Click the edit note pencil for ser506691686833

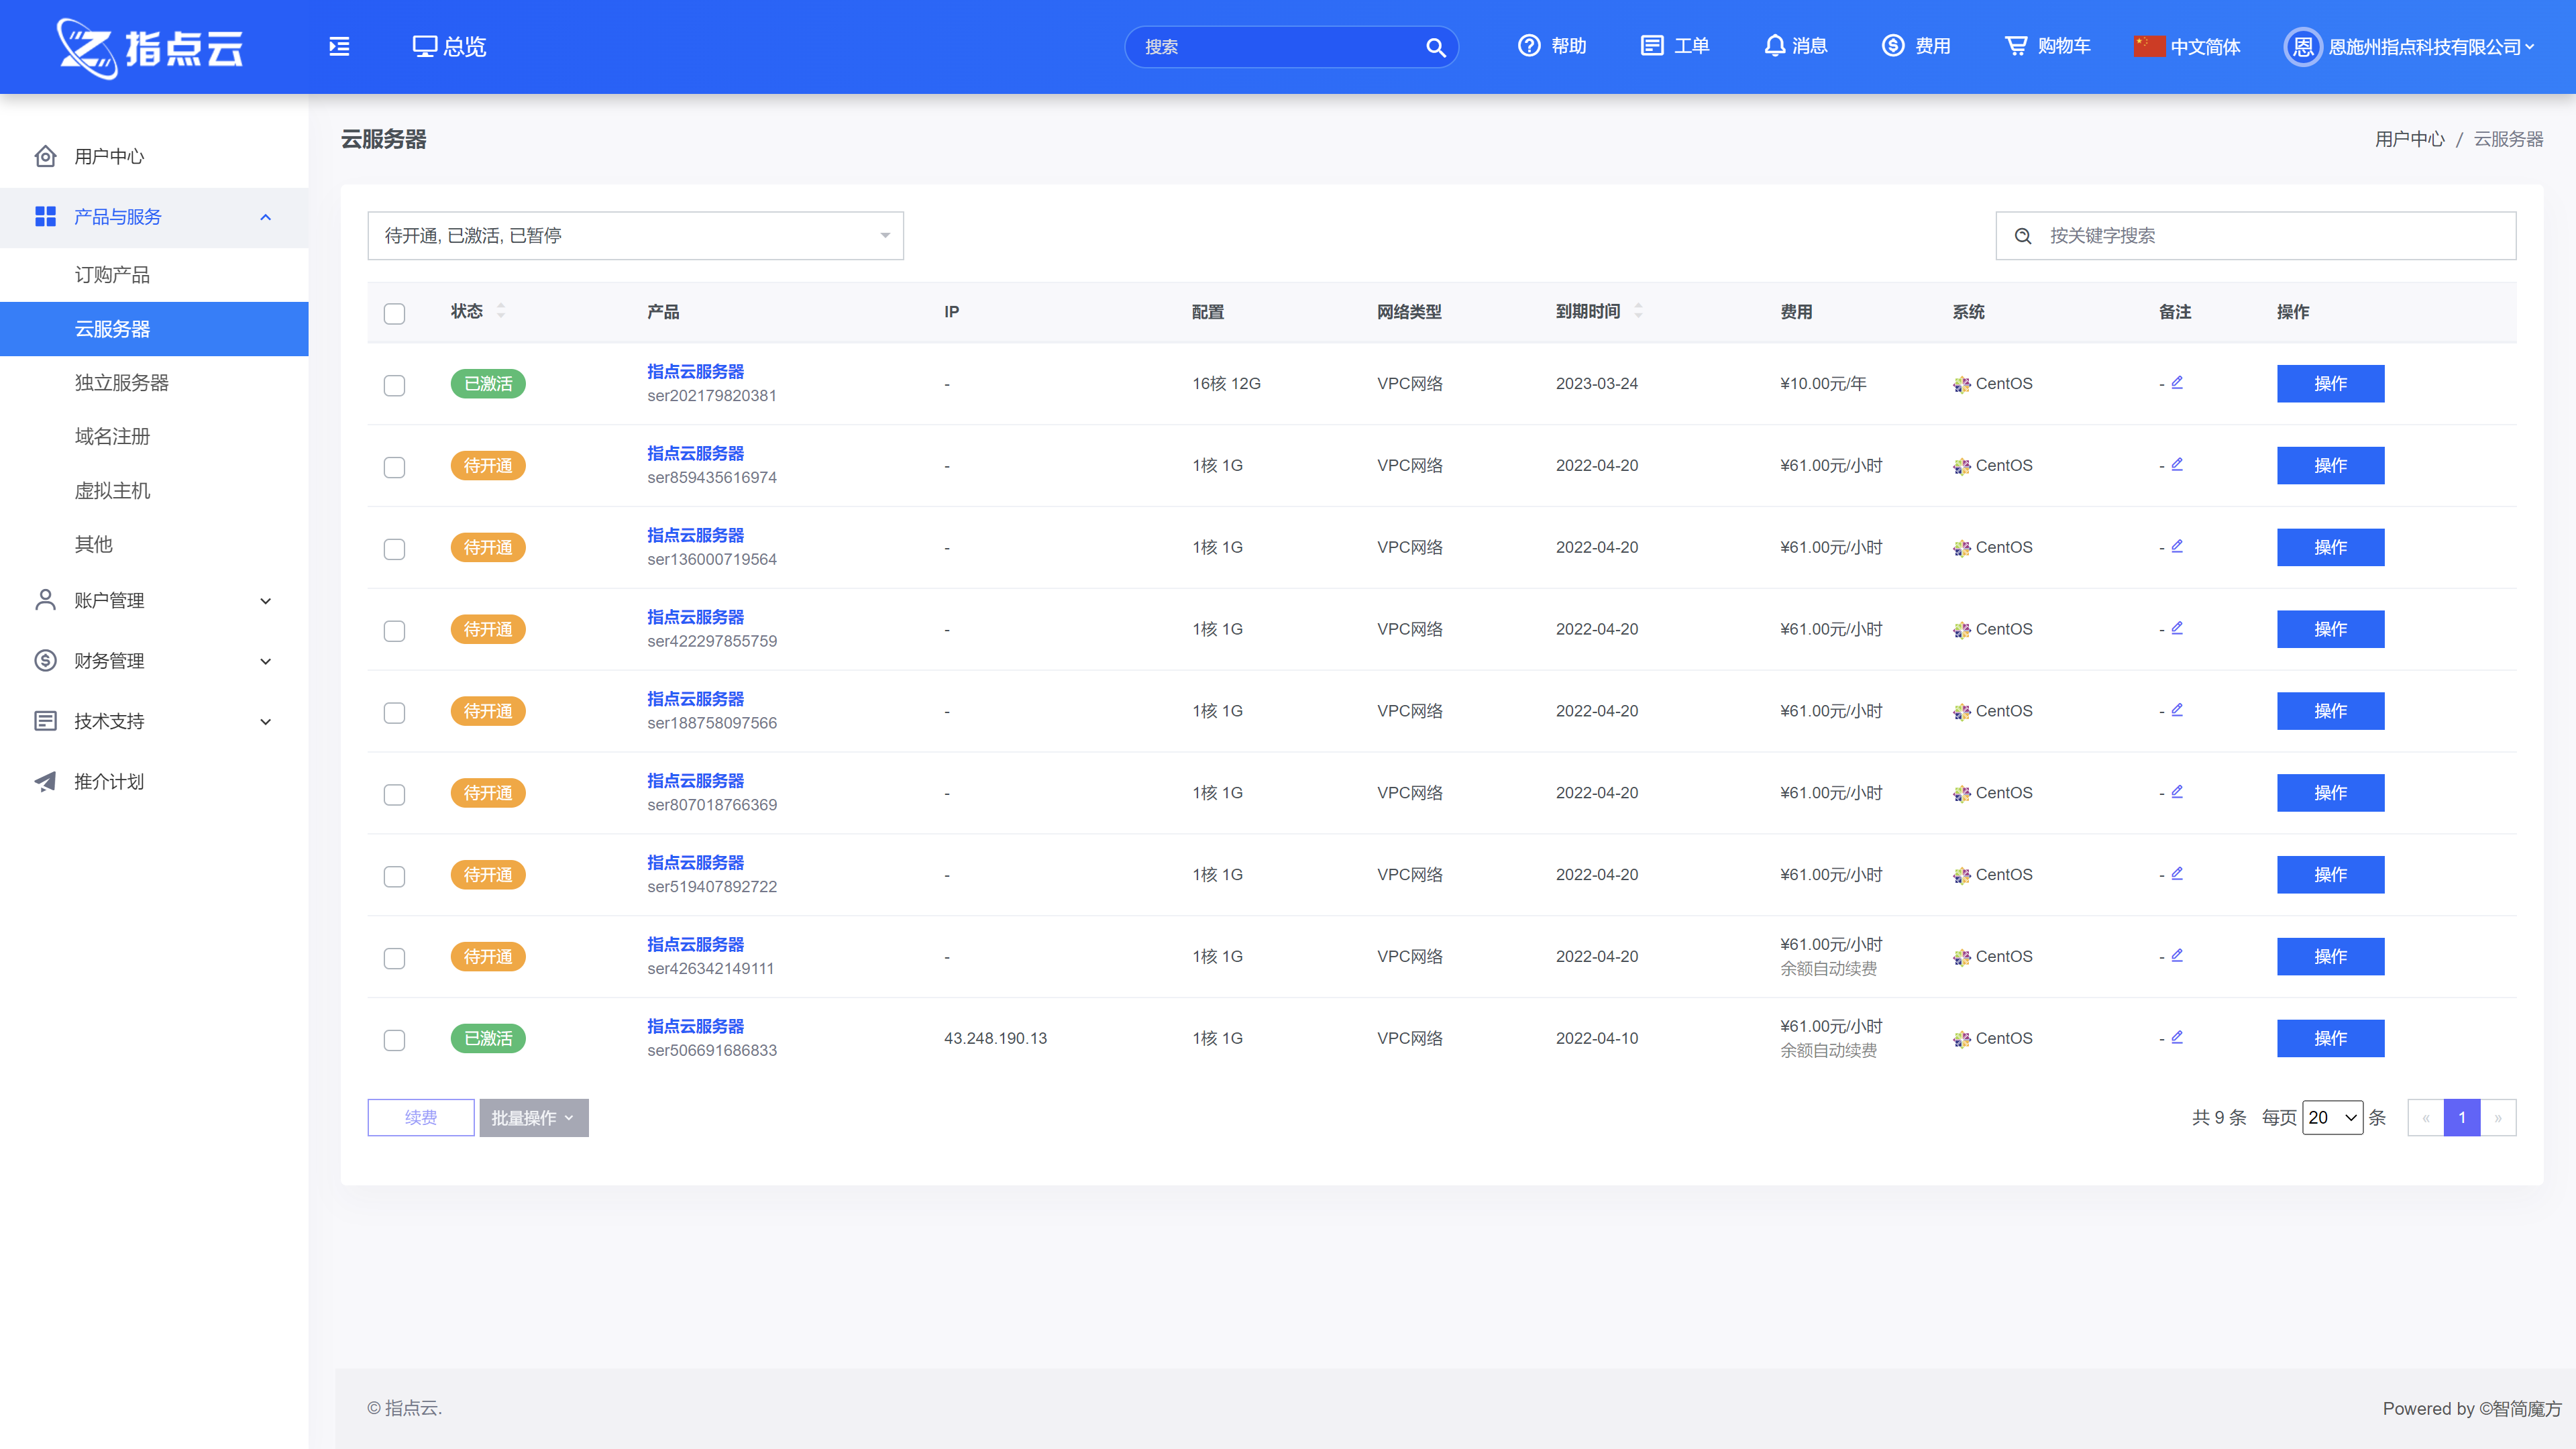[x=2177, y=1037]
